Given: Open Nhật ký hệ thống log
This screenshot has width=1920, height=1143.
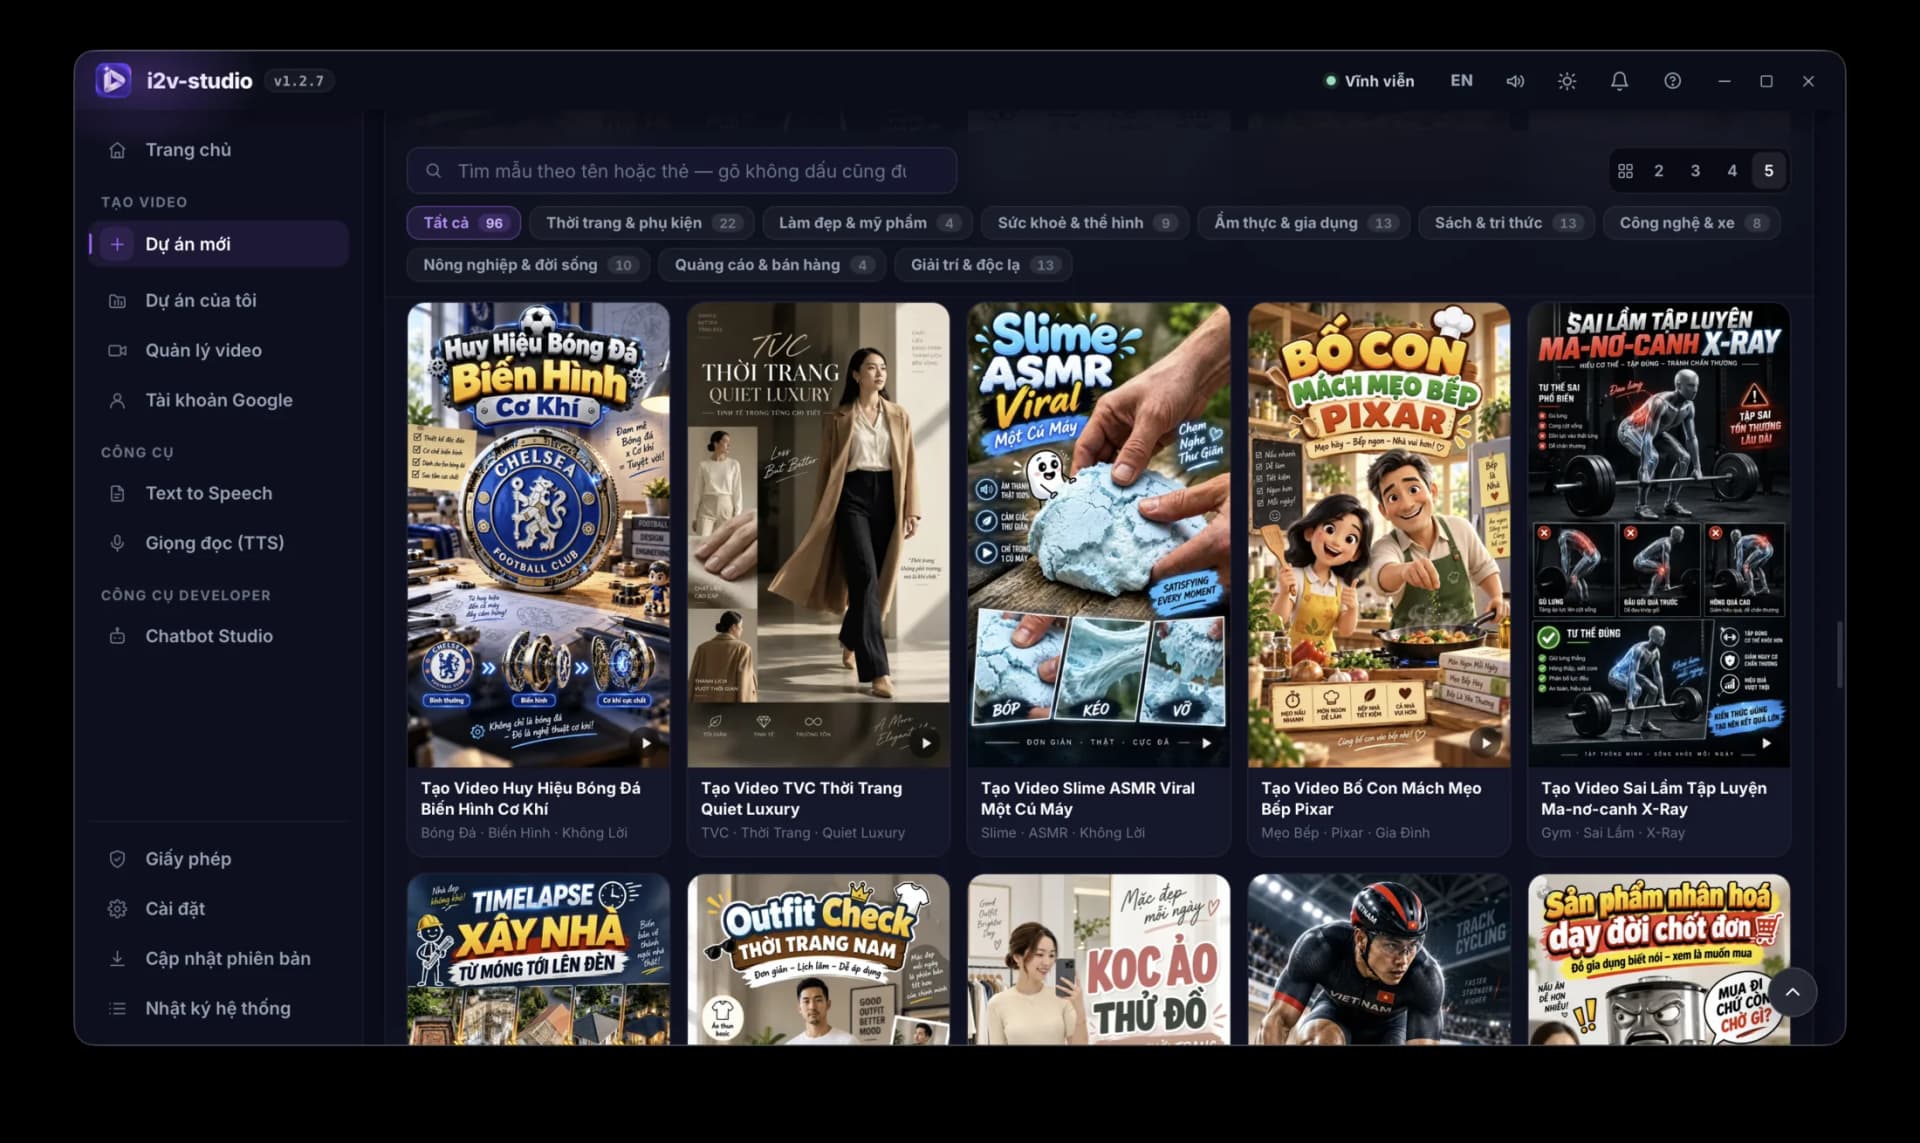Looking at the screenshot, I should click(x=218, y=1009).
